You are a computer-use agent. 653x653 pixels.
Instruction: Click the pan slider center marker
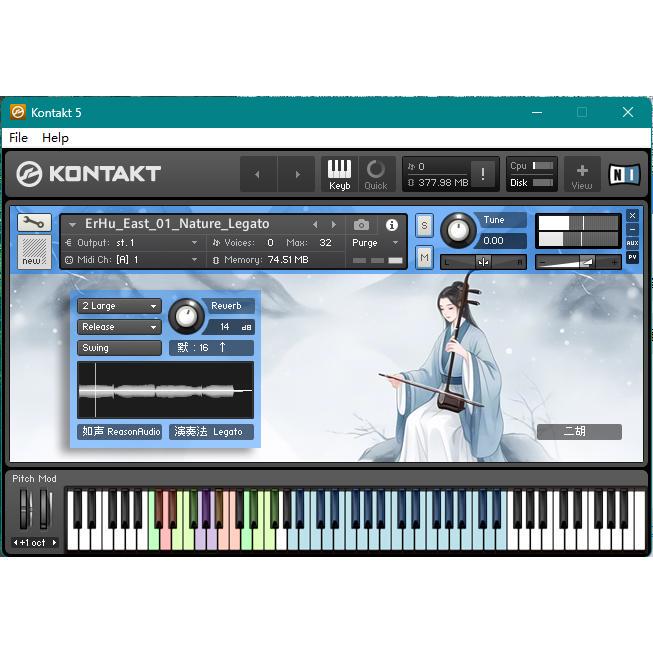point(483,262)
